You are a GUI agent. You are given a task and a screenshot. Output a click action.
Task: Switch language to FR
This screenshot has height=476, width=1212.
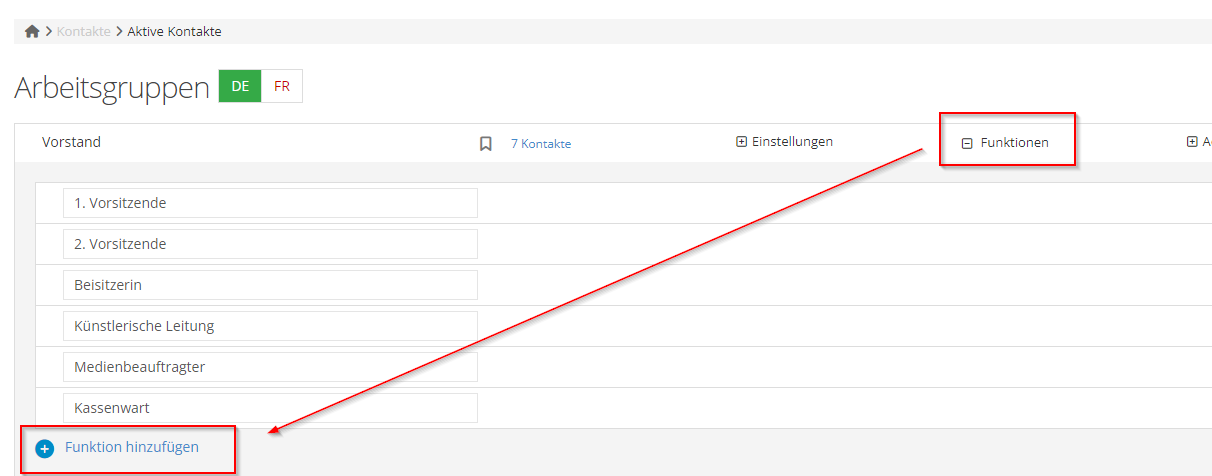tap(282, 86)
